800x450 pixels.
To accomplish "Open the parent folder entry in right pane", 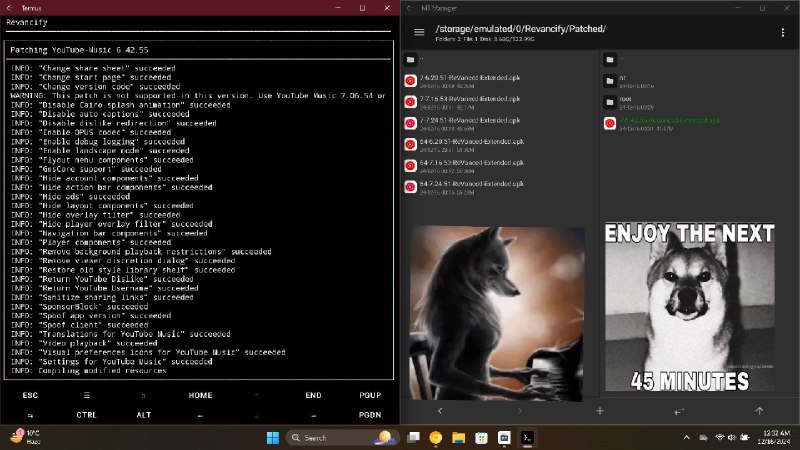I will click(x=699, y=60).
